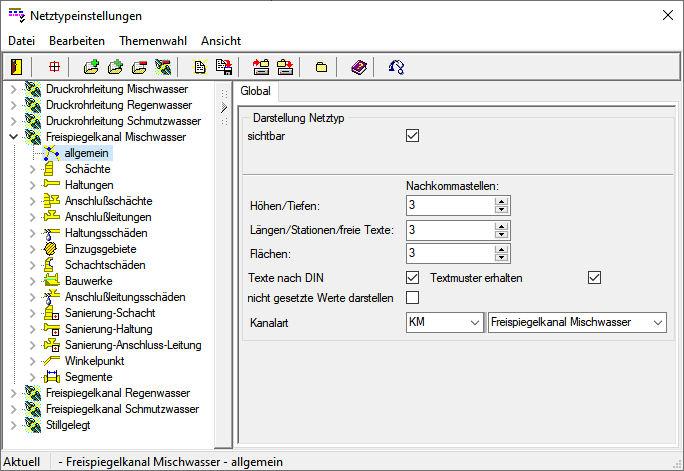Select the Haltungen tree node

pos(89,185)
